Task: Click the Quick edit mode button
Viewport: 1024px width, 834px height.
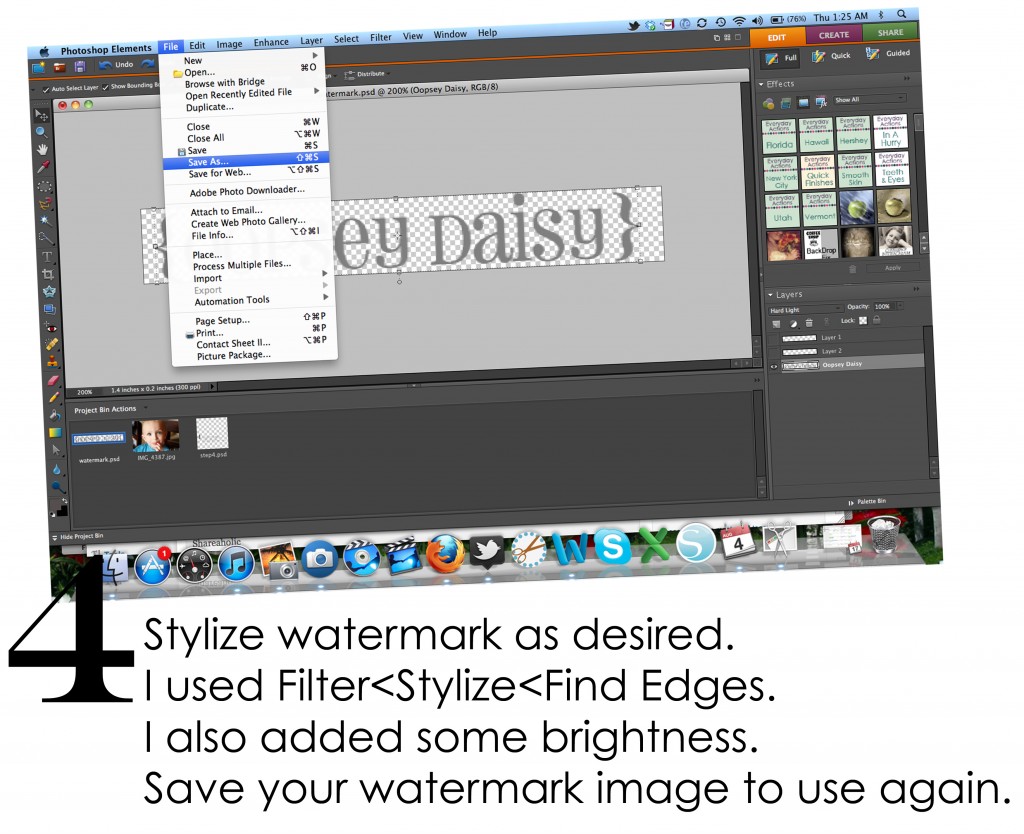Action: click(x=831, y=56)
